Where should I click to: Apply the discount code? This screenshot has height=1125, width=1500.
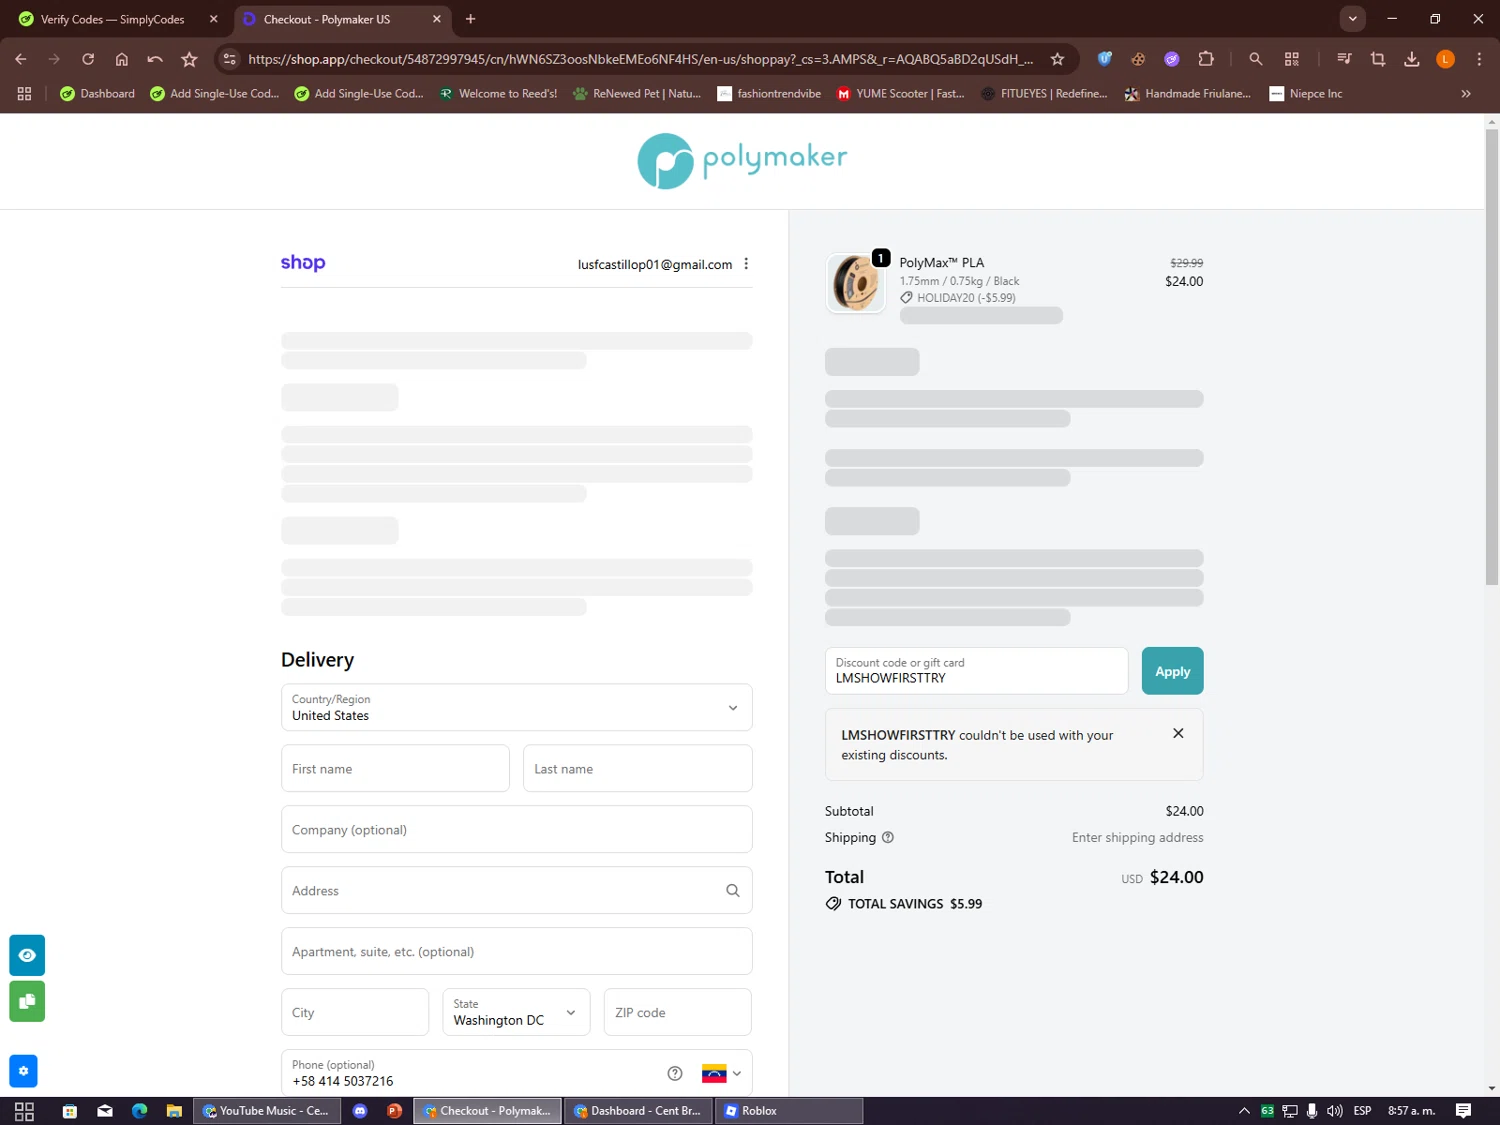point(1172,671)
